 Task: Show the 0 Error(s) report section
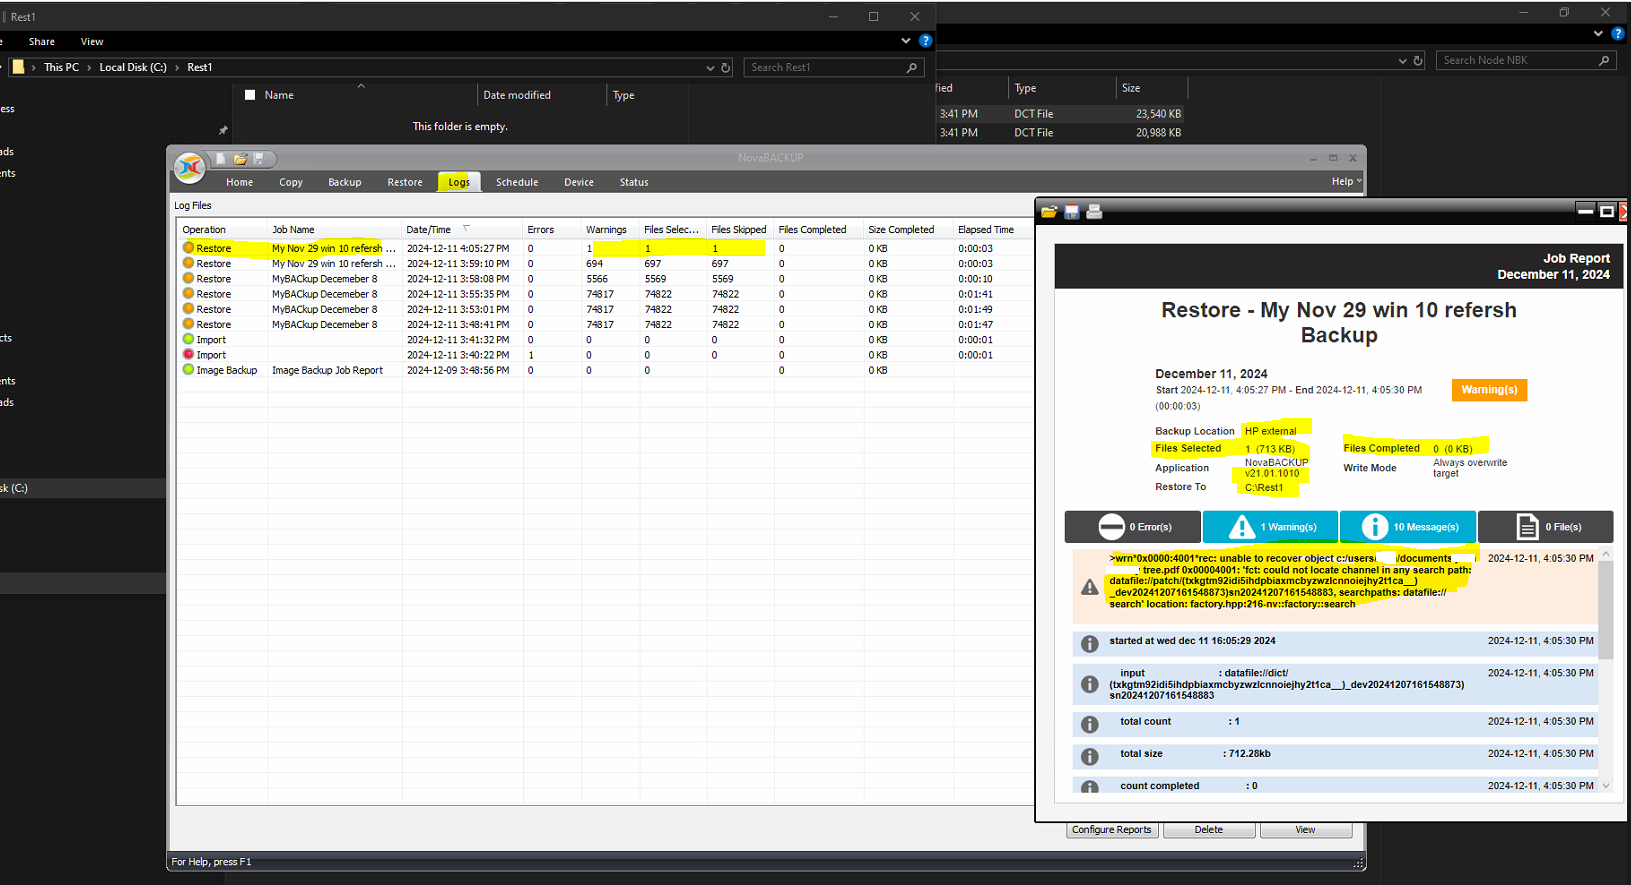1133,527
